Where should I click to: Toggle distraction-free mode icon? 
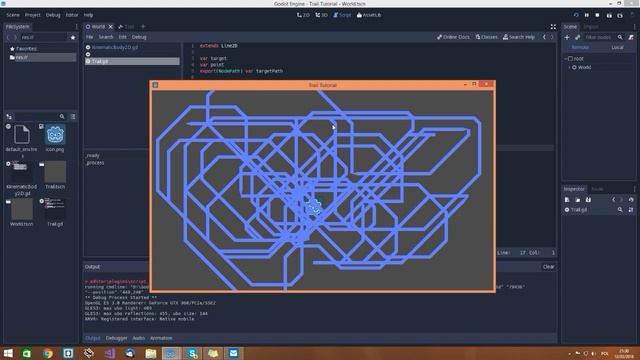553,27
